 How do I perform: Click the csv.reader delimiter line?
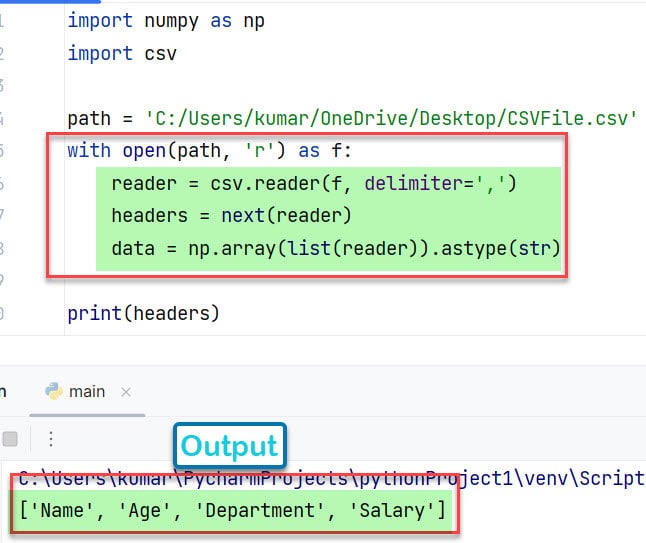tap(314, 183)
